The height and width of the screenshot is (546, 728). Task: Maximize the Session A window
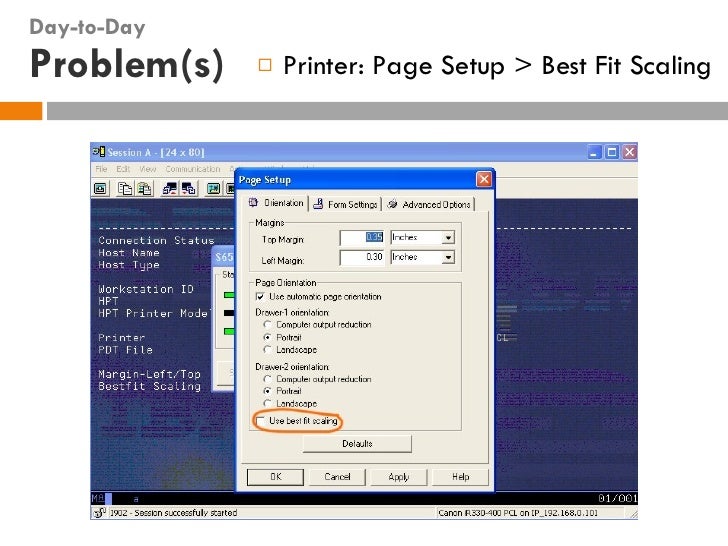coord(612,152)
